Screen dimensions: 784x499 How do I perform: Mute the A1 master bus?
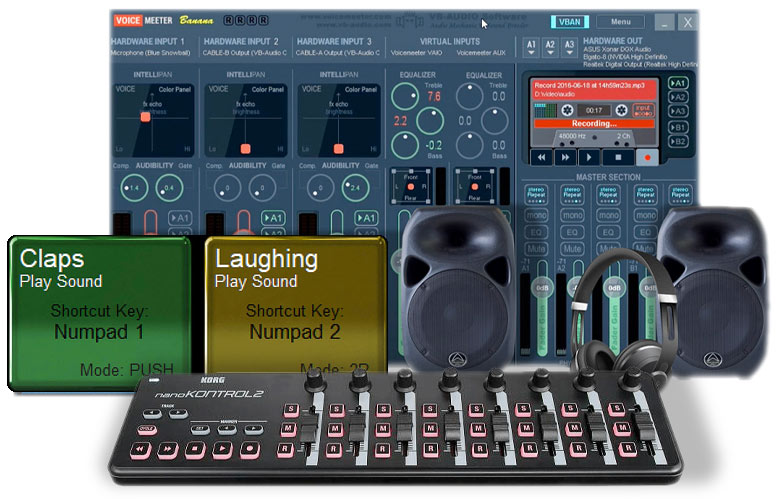536,248
